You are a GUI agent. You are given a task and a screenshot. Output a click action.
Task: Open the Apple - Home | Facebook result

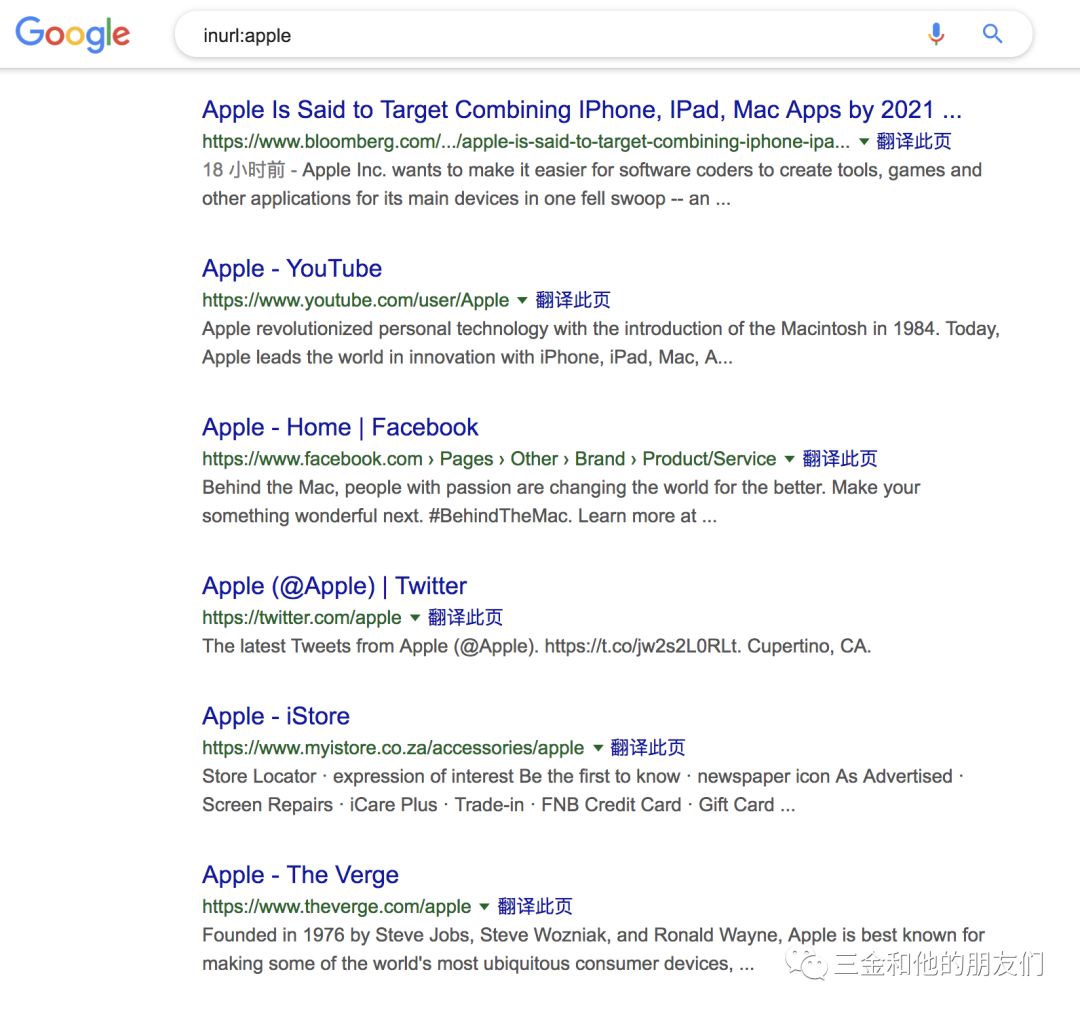340,427
